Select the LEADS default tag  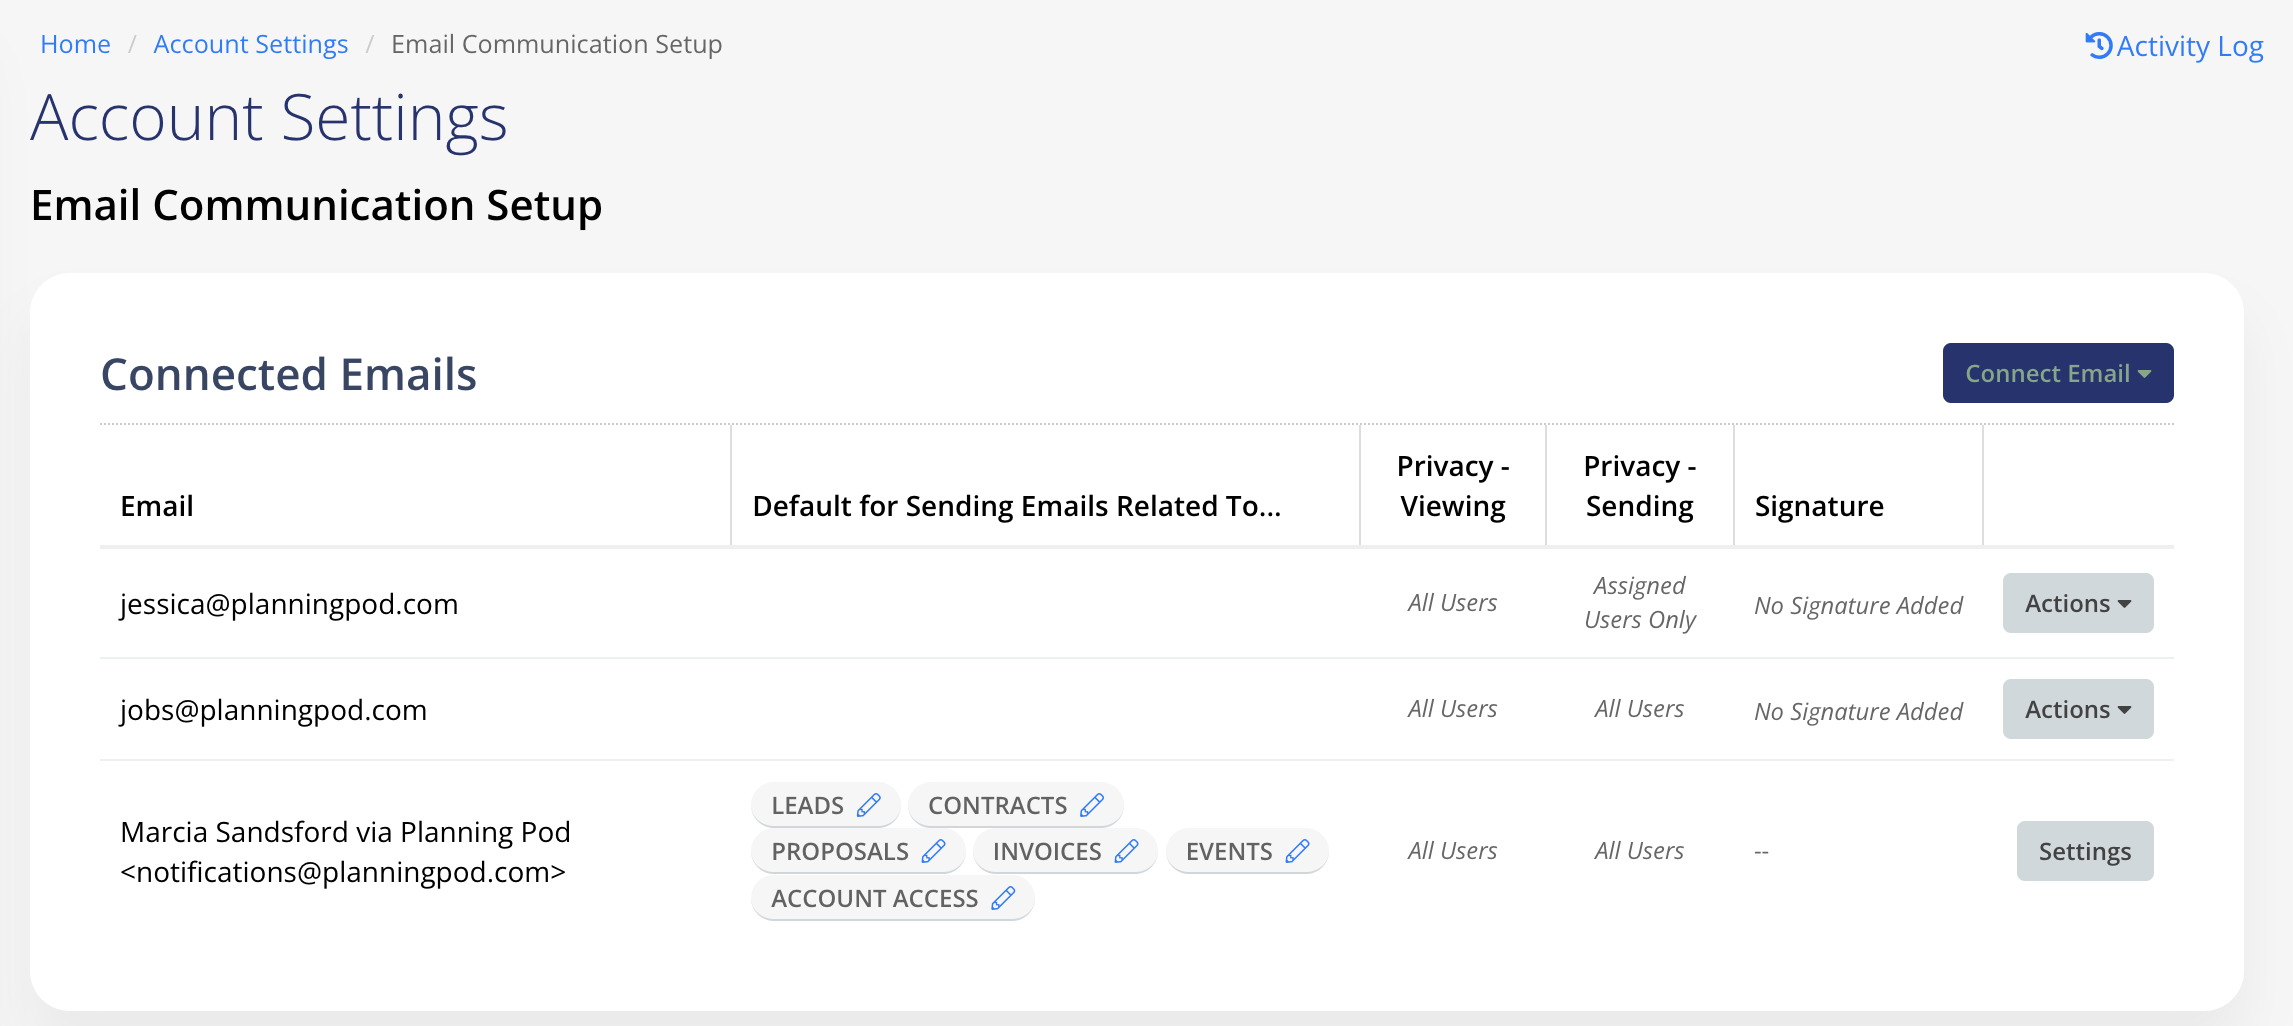point(825,805)
